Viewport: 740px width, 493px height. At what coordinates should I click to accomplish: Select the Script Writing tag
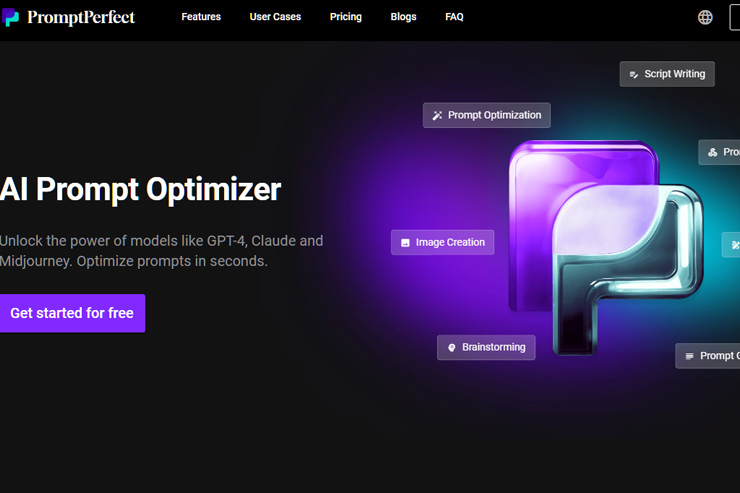point(667,74)
